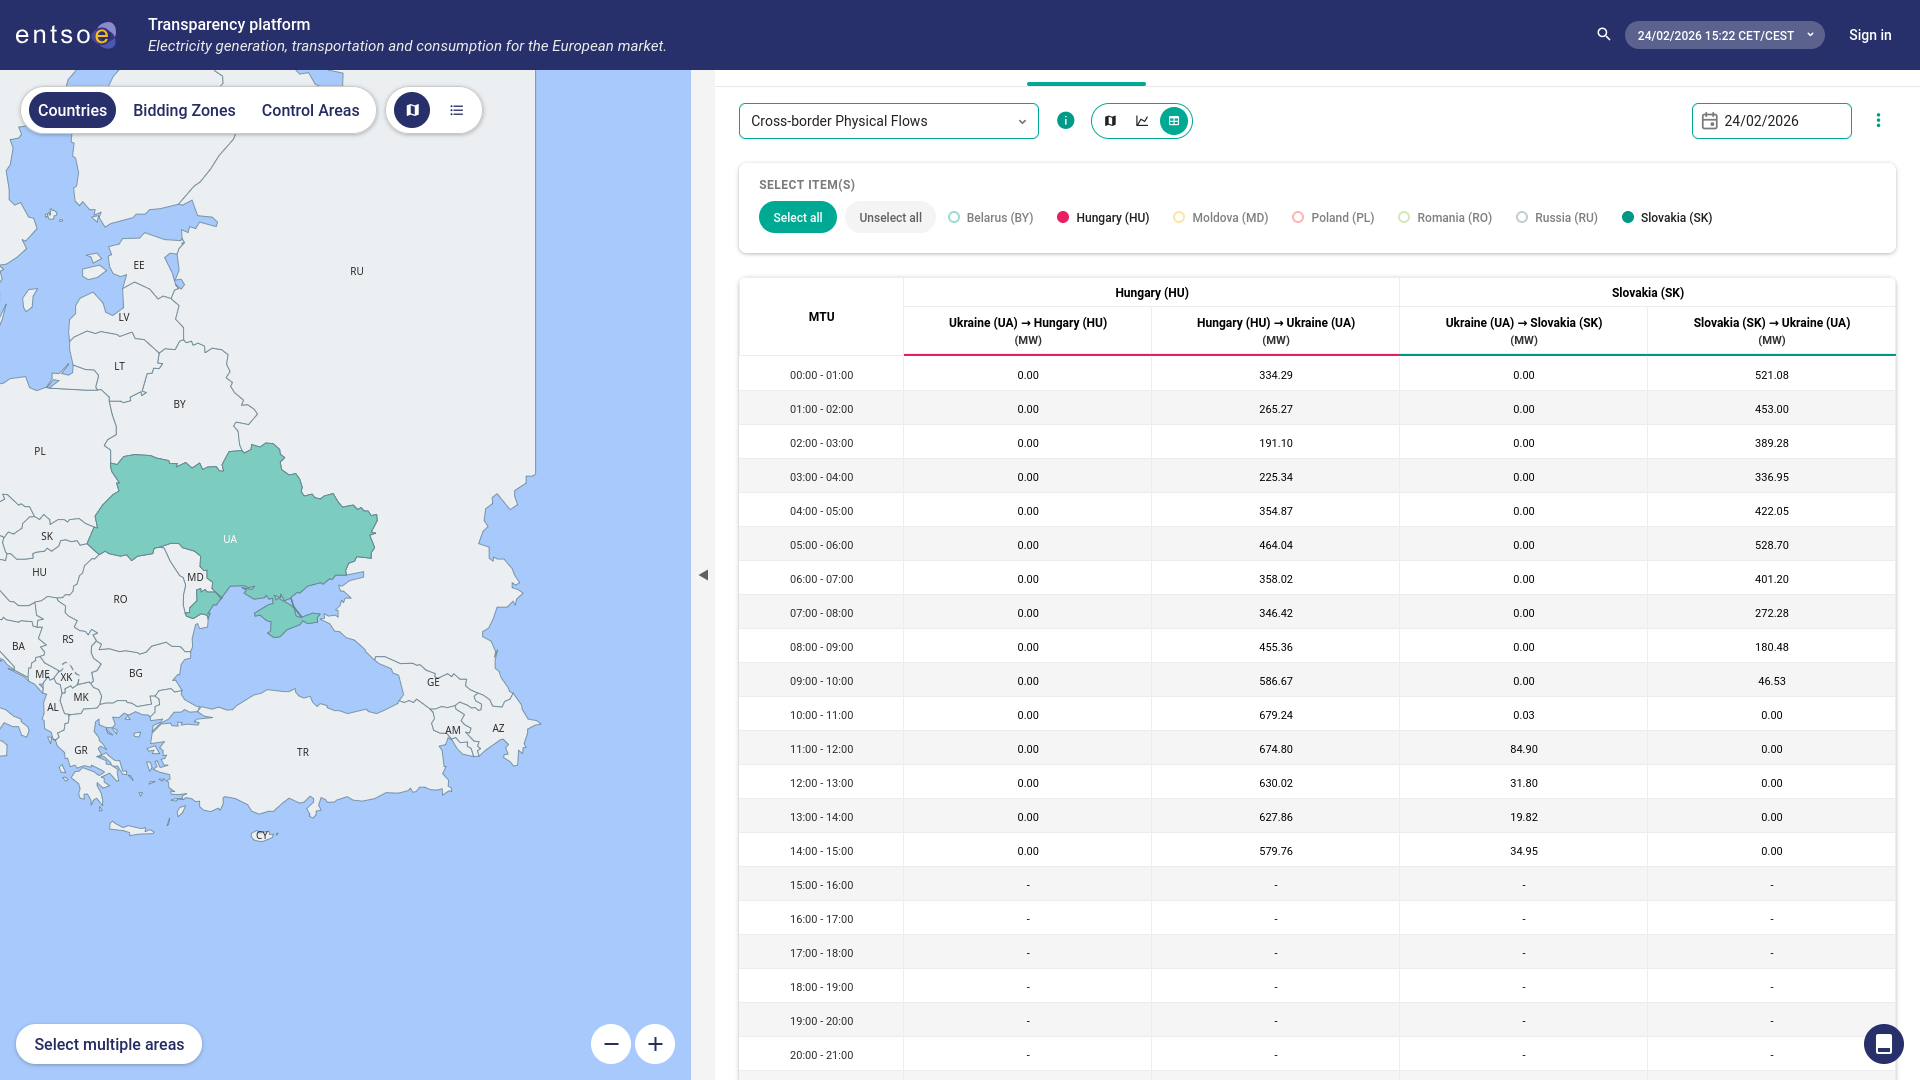Screen dimensions: 1920x1080
Task: Click the search magnifier icon
Action: (x=1603, y=35)
